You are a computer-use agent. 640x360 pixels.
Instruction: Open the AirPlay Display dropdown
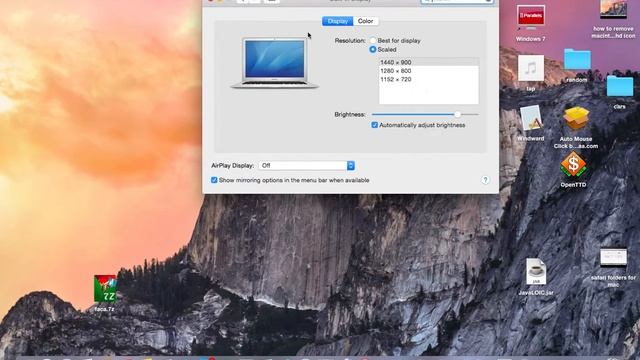click(x=307, y=166)
